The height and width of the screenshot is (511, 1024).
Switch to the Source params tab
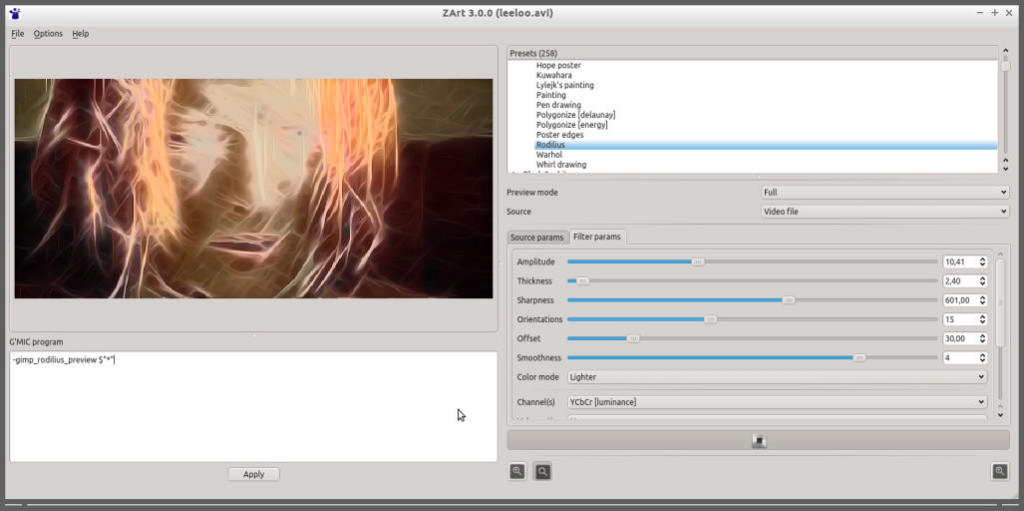[537, 237]
